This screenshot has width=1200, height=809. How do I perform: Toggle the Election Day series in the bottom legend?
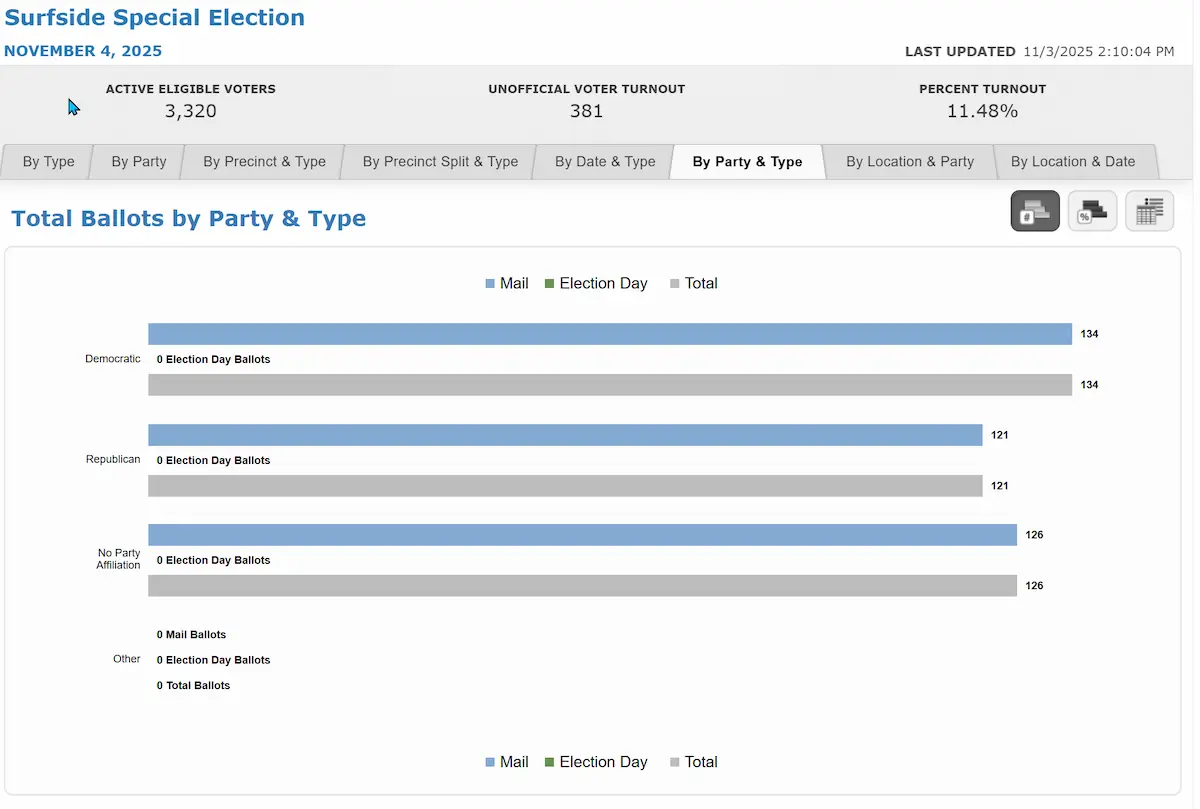coord(596,762)
